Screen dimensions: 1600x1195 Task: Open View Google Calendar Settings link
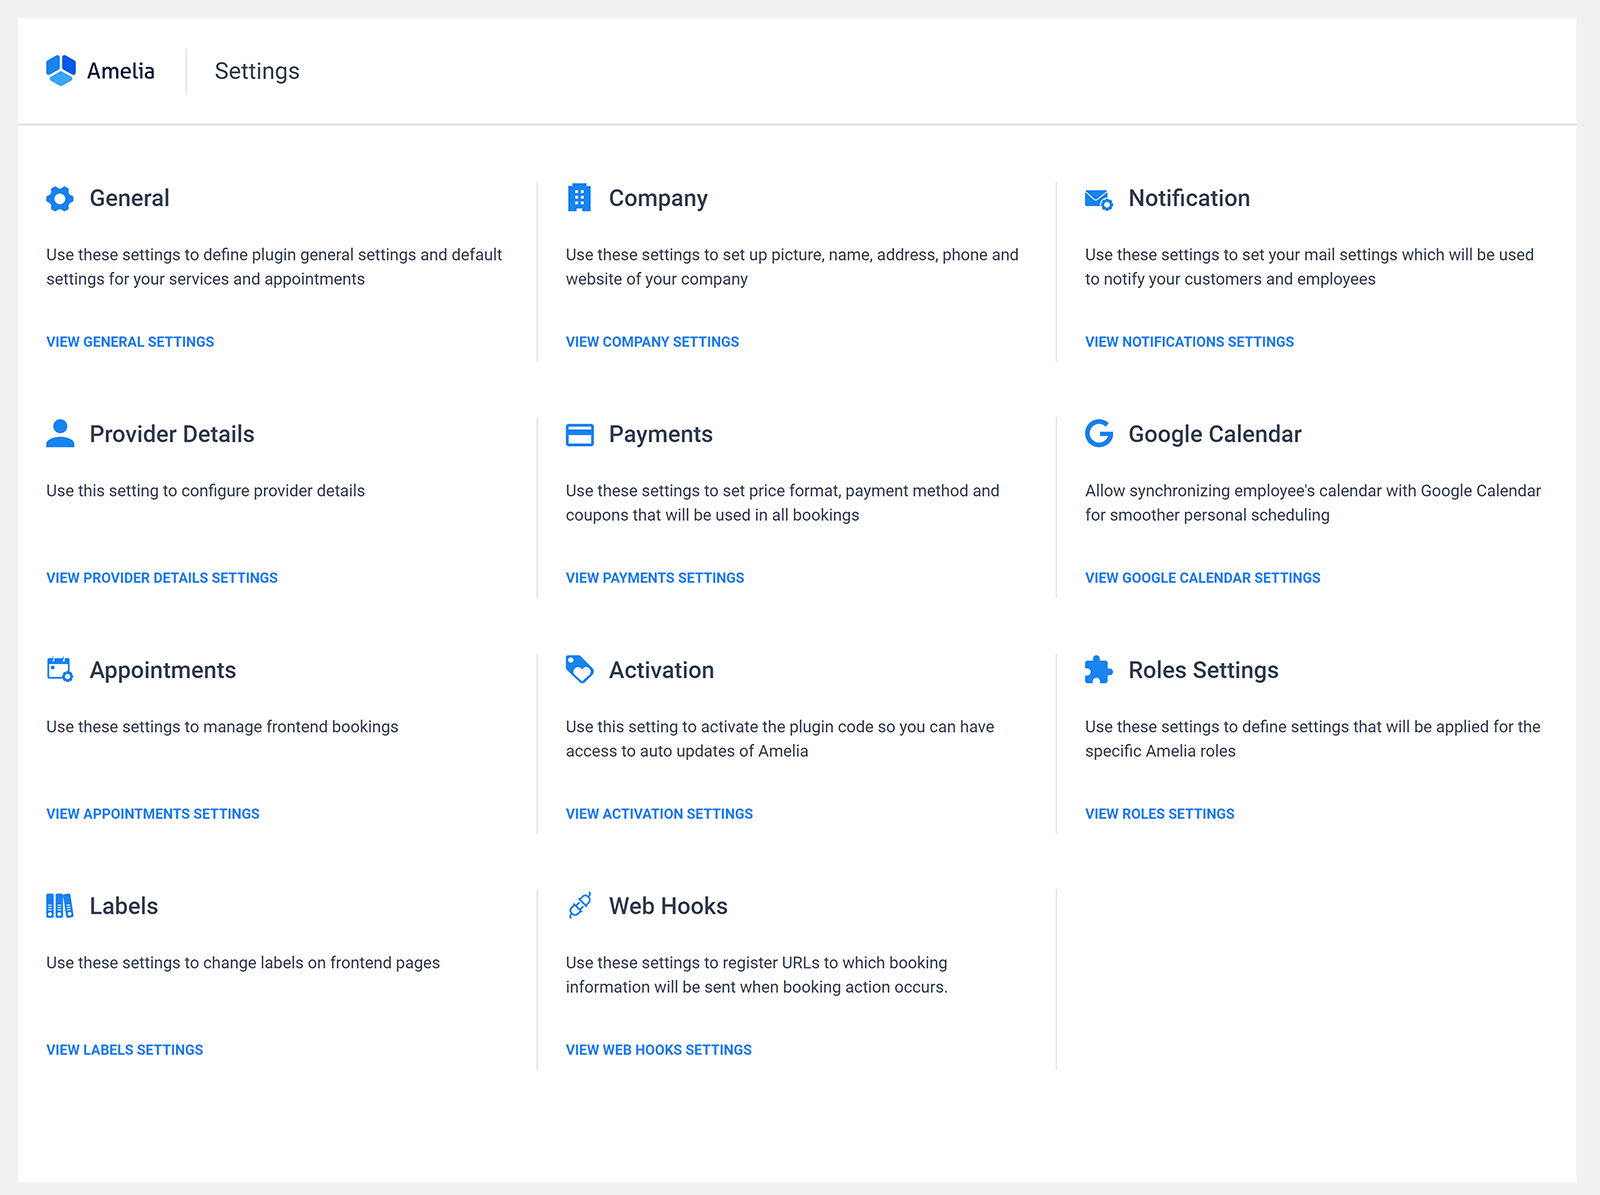[x=1202, y=578]
